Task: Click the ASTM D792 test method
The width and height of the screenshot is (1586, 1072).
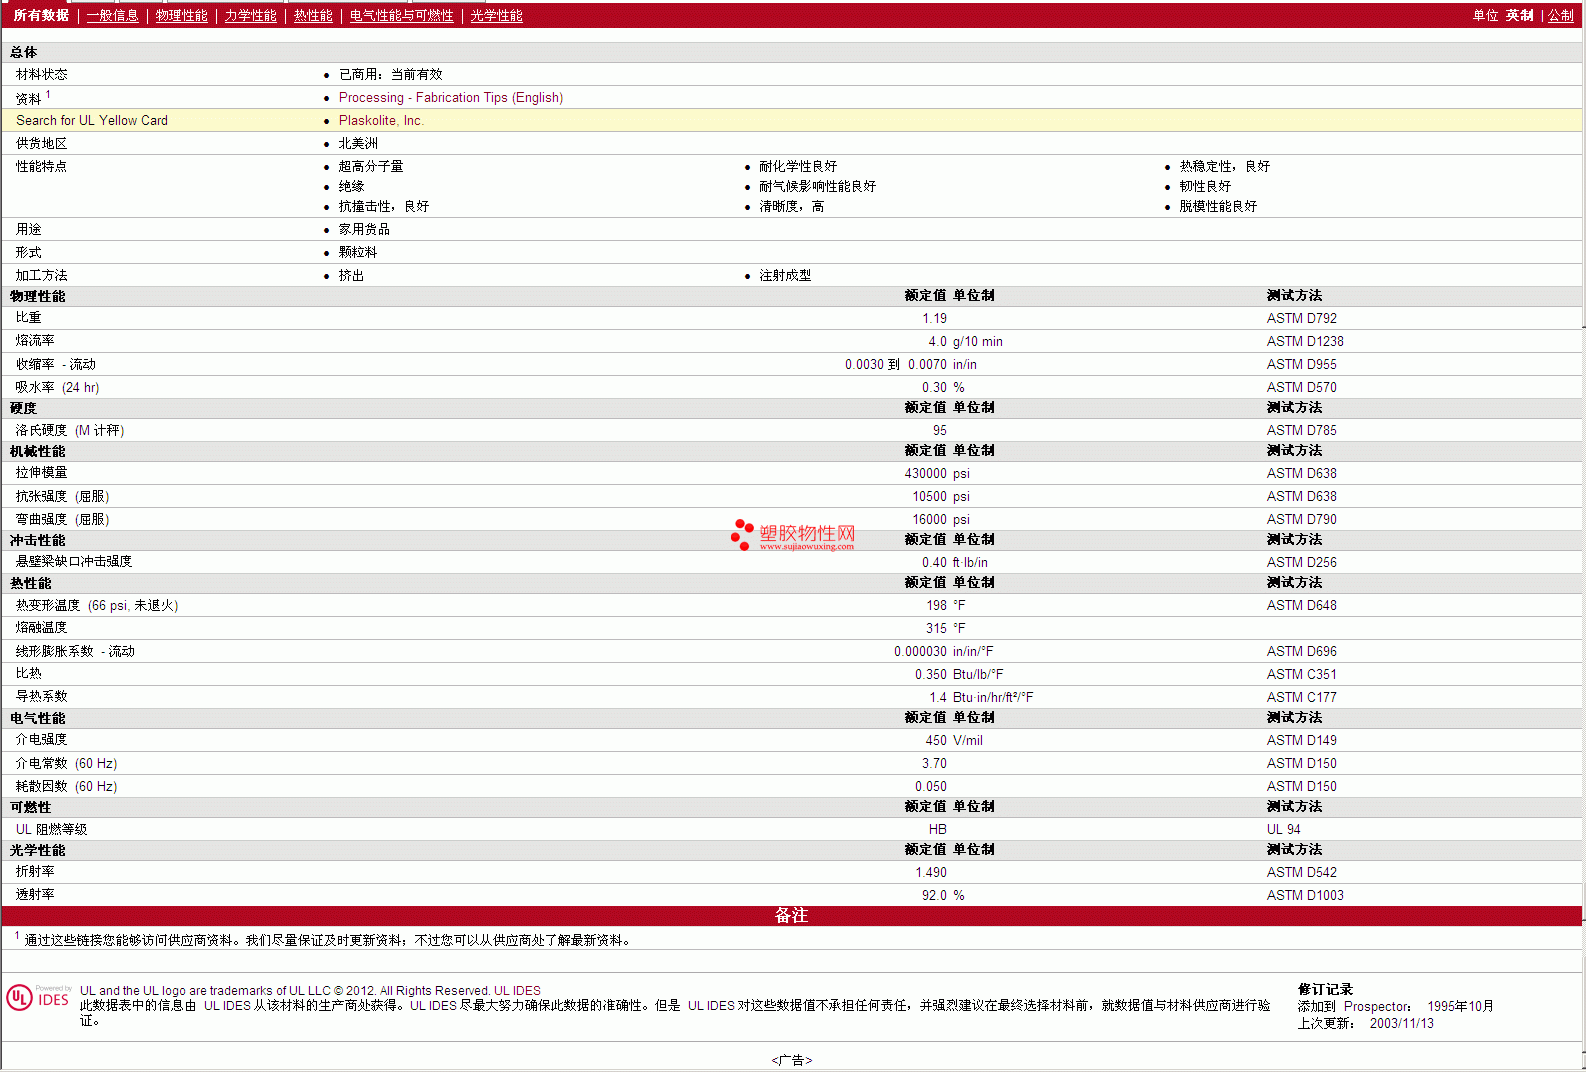Action: [1301, 319]
